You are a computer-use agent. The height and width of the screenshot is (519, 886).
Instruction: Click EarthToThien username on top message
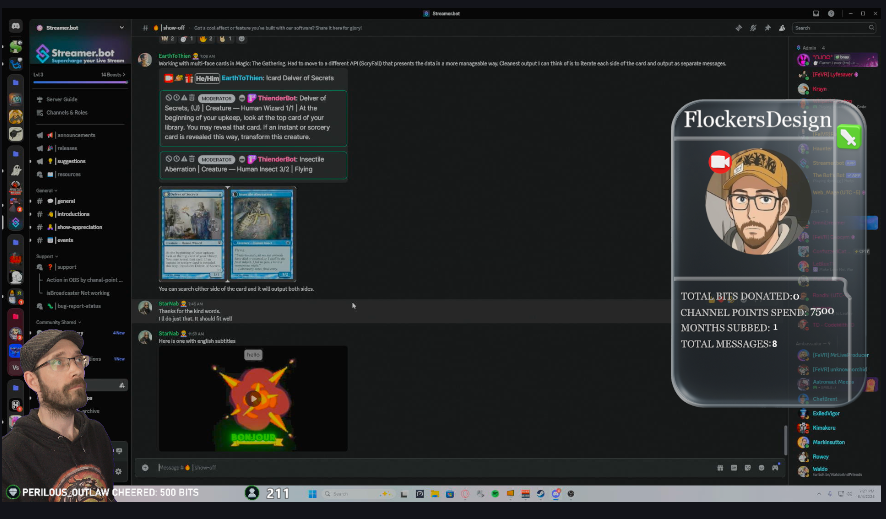(174, 56)
